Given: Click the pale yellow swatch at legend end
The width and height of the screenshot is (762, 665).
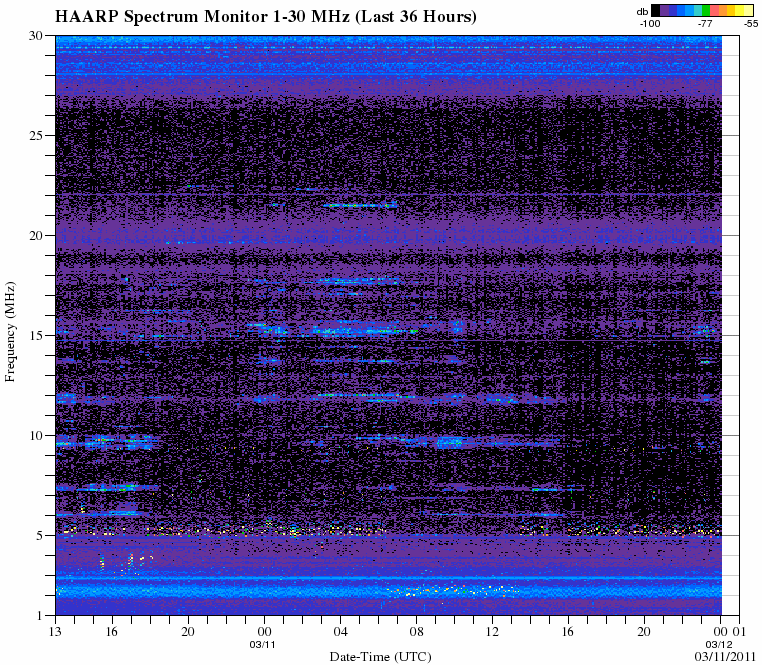Looking at the screenshot, I should [748, 10].
